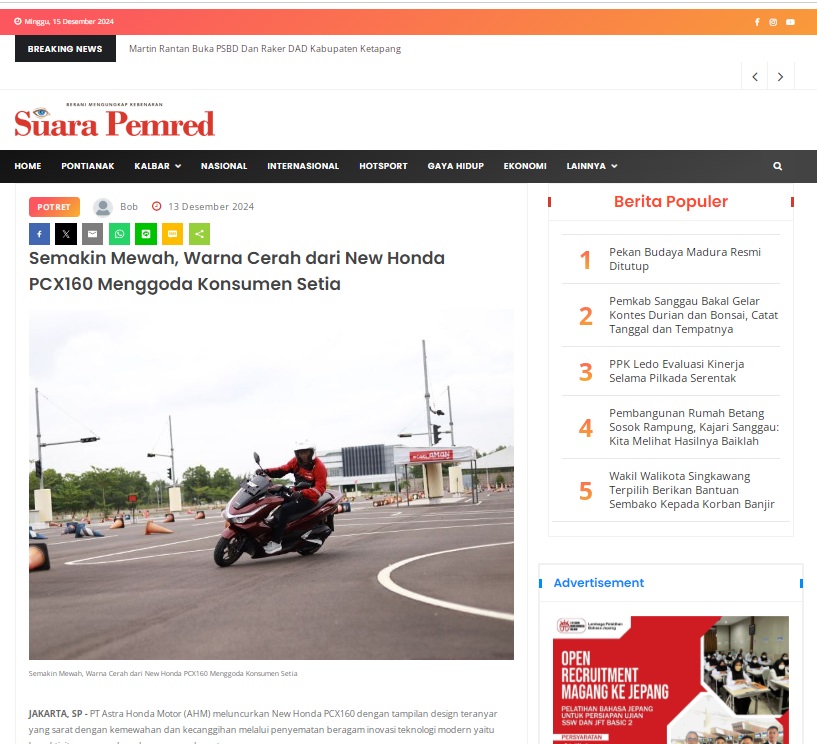
Task: Open the Internasional section
Action: coord(303,166)
